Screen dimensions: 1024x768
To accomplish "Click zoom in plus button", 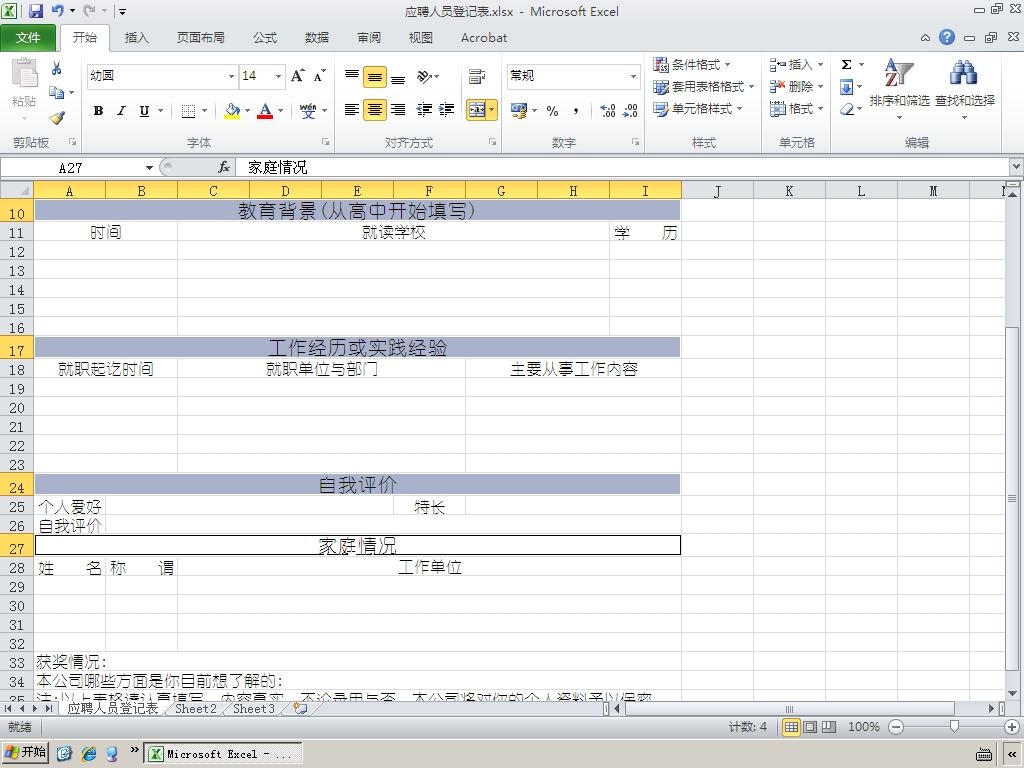I will [x=1012, y=727].
